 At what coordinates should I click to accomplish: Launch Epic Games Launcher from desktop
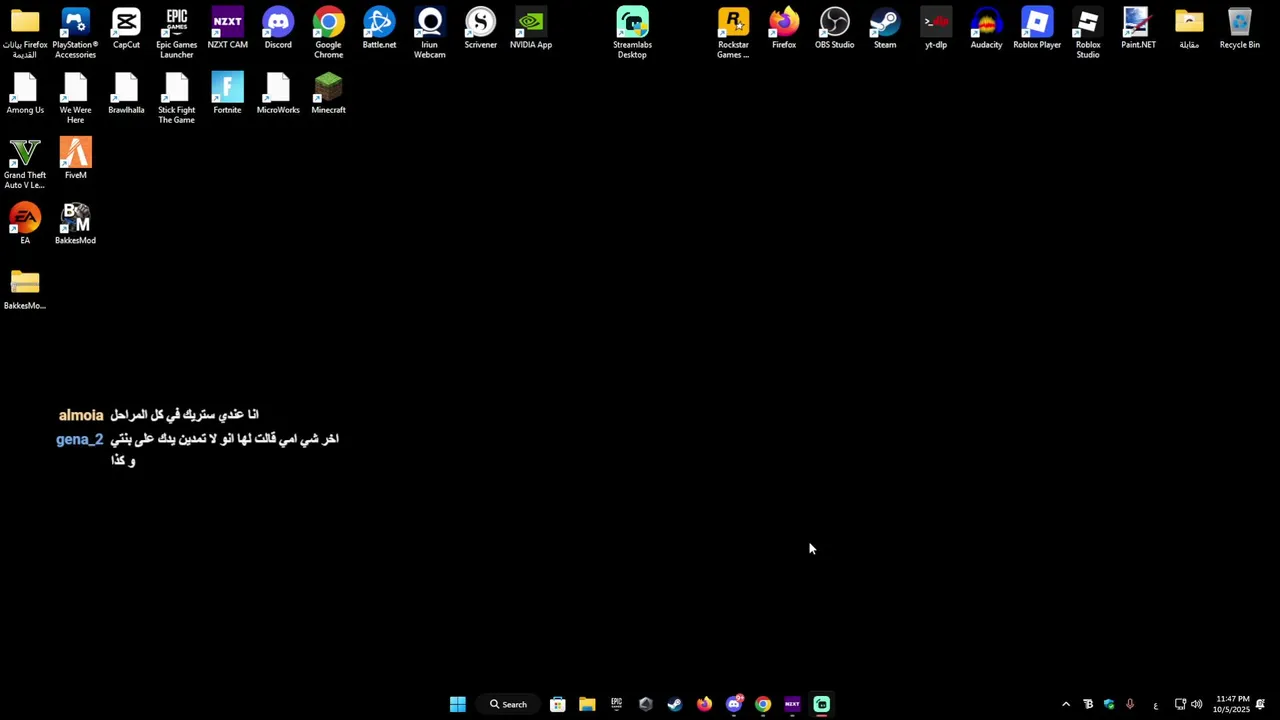[x=177, y=33]
